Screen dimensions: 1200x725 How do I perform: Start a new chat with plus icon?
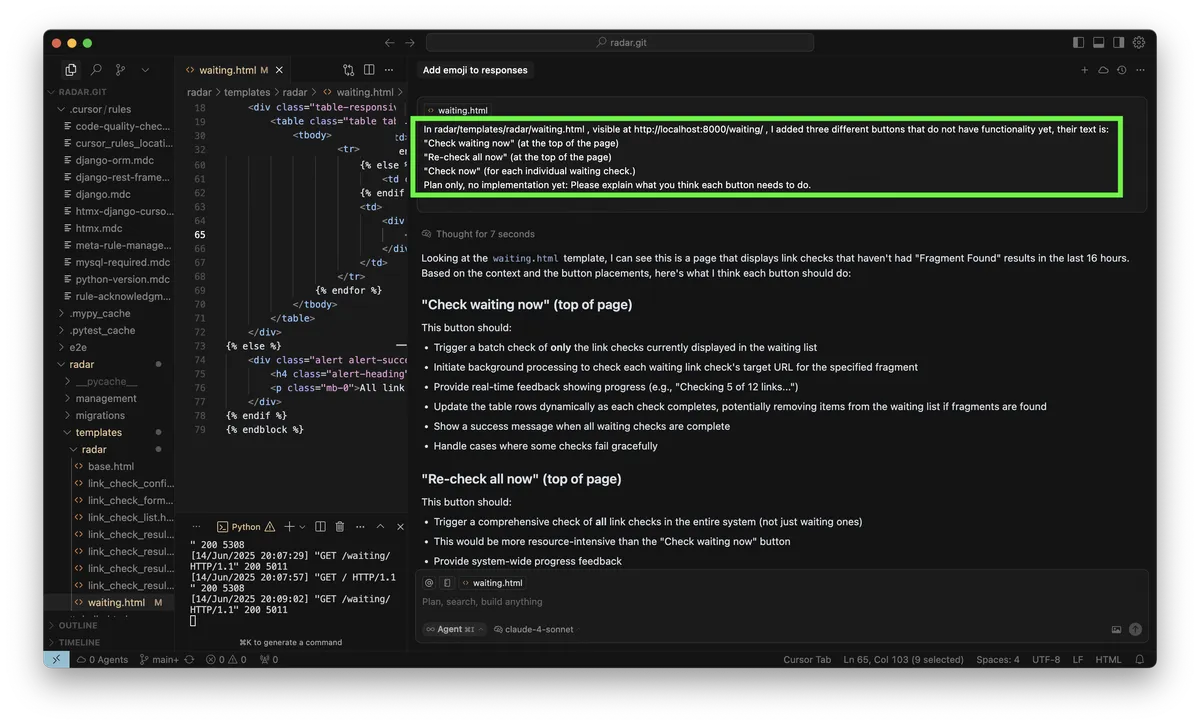point(1084,69)
